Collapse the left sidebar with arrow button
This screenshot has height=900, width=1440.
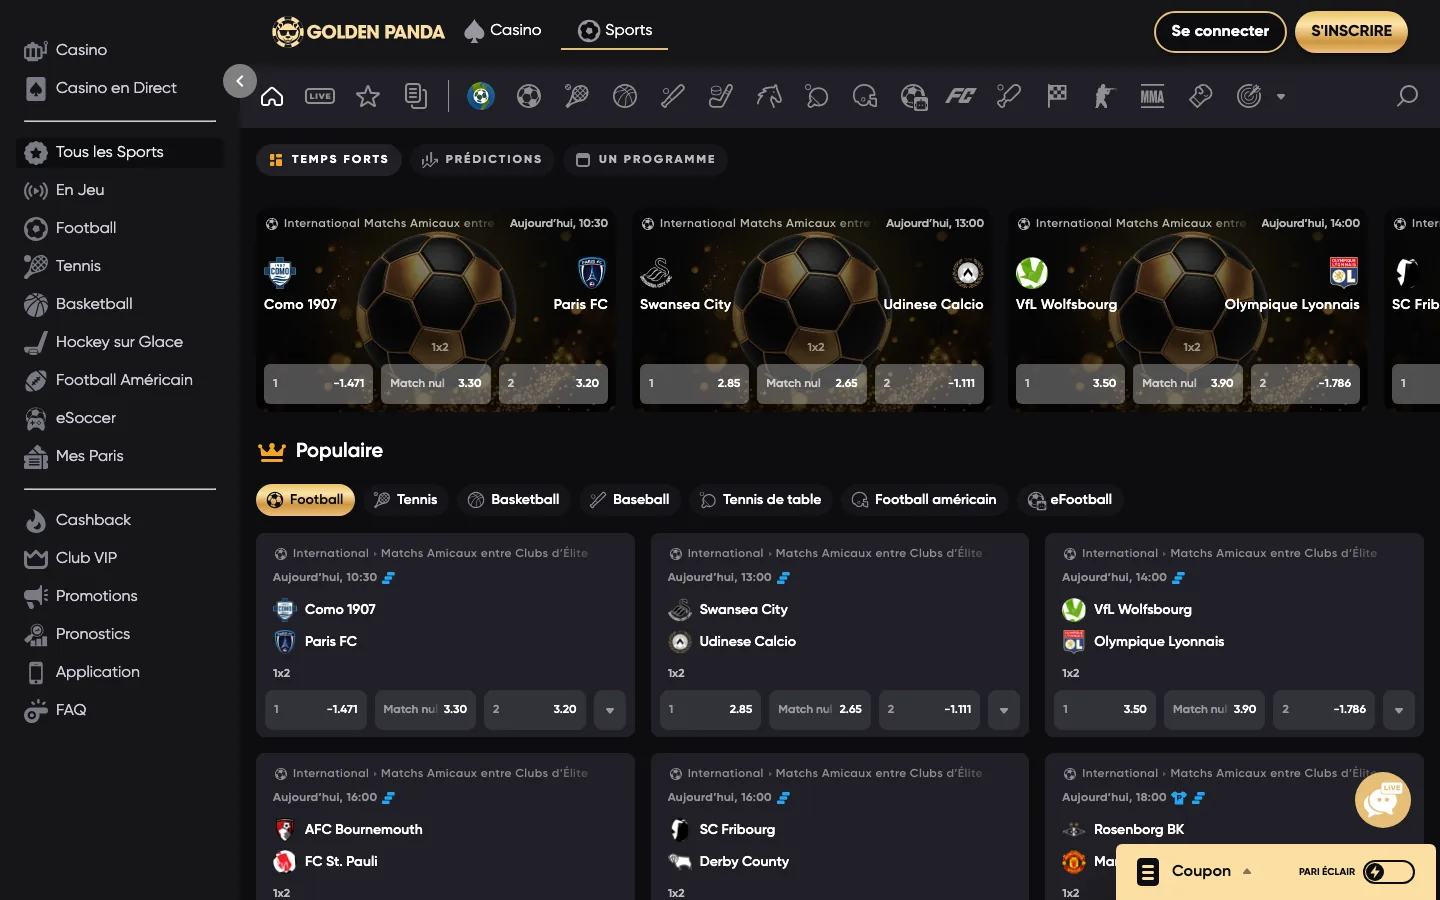pyautogui.click(x=240, y=81)
